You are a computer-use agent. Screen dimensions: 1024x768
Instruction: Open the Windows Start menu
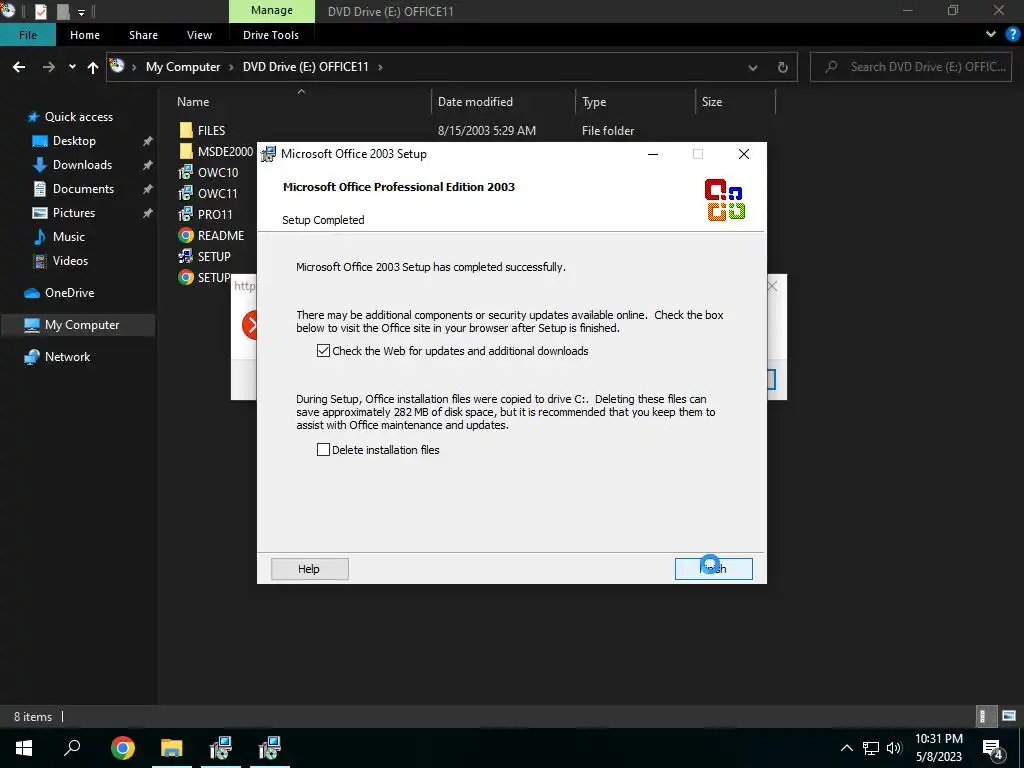pos(24,748)
